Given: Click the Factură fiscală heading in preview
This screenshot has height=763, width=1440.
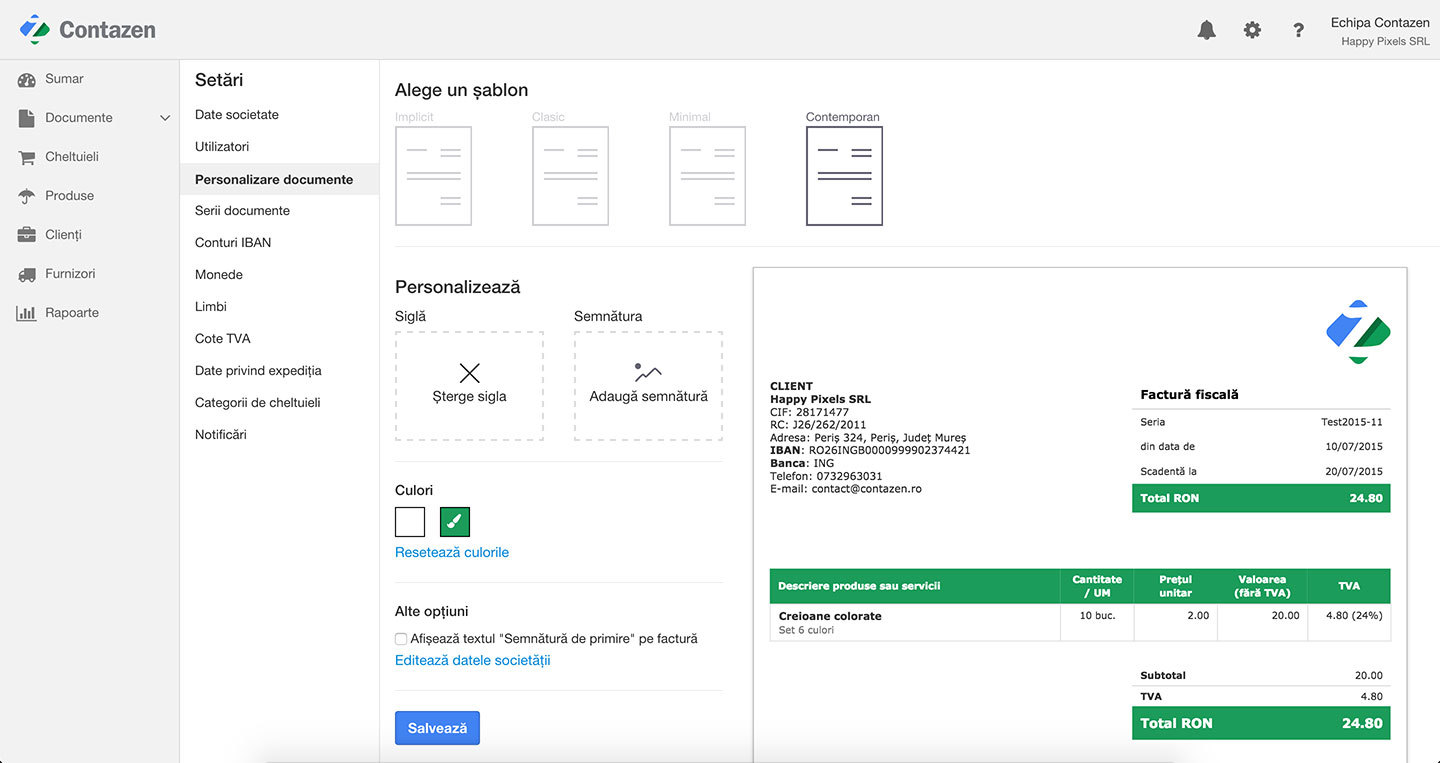Looking at the screenshot, I should point(1189,395).
